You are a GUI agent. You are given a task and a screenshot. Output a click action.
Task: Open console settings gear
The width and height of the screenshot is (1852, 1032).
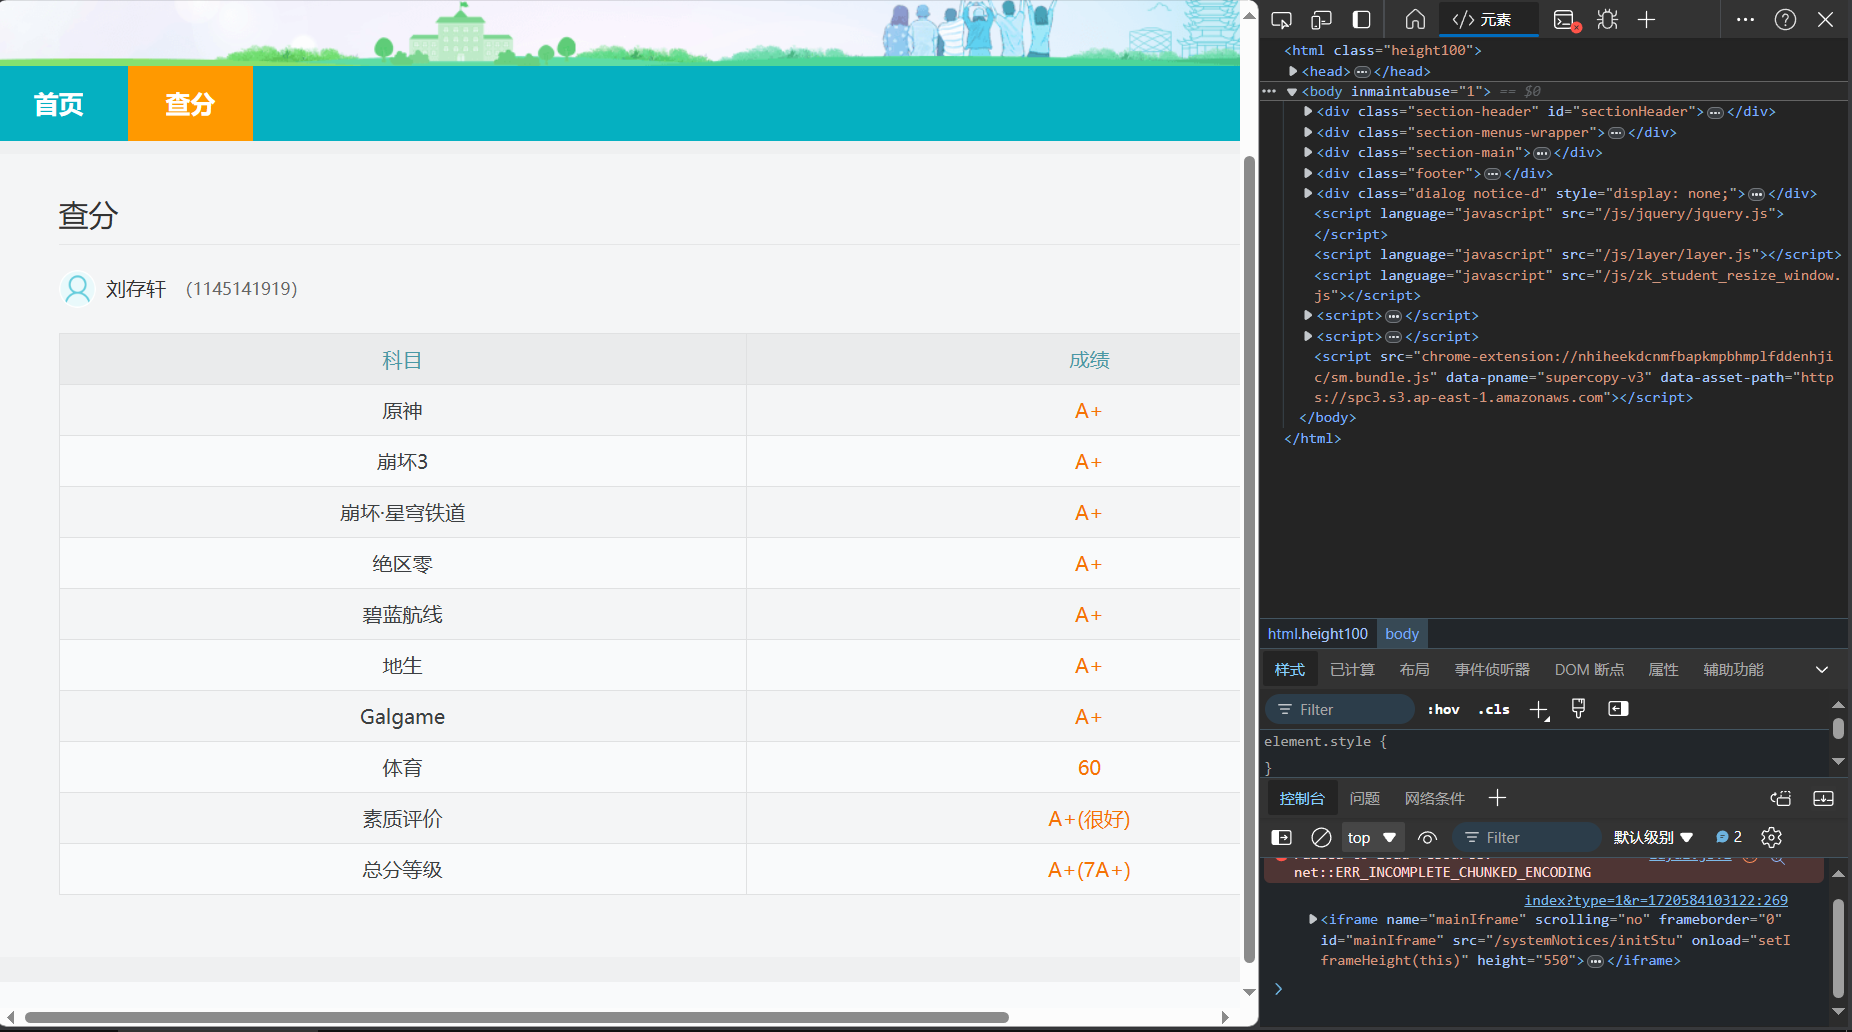coord(1771,838)
